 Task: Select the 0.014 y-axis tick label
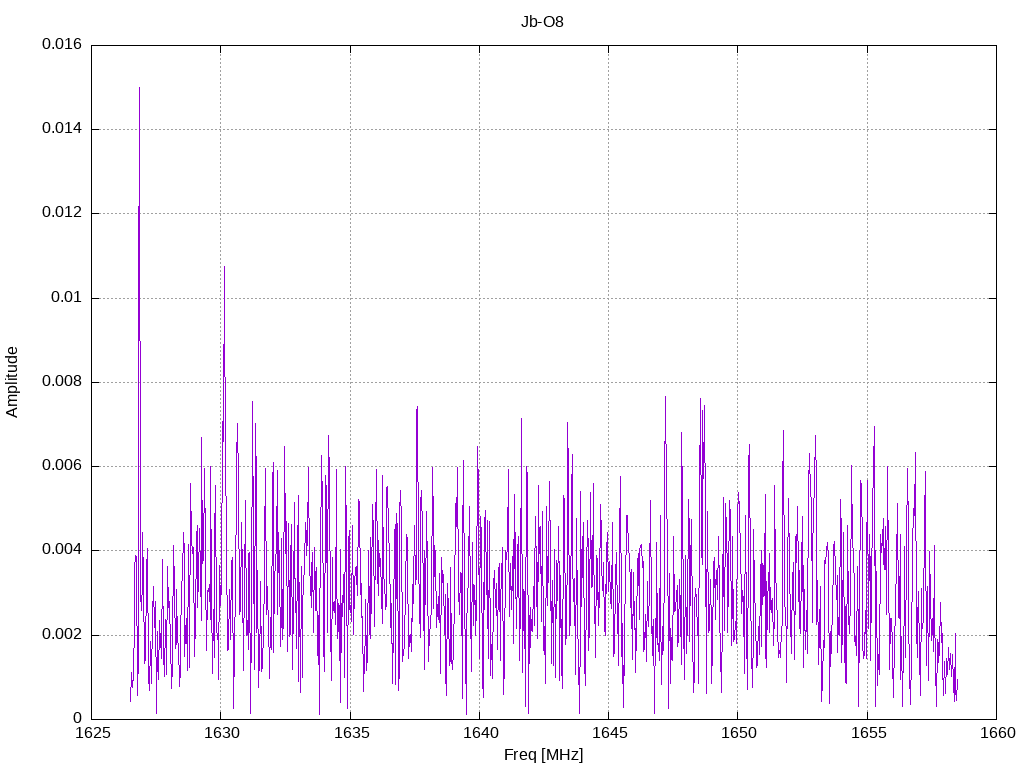tap(61, 129)
